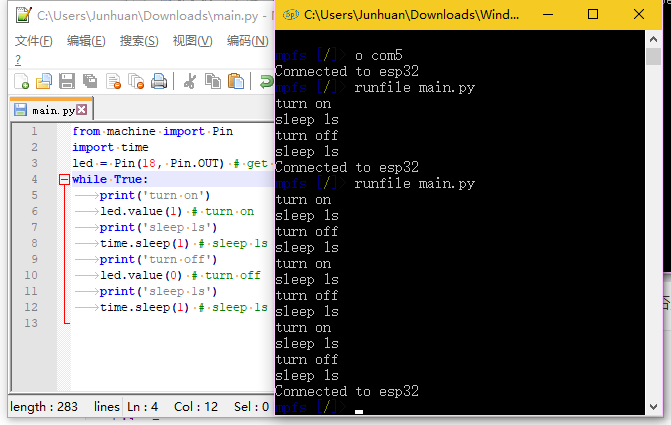
Task: Click the terminal scrollbar down arrow
Action: coord(653,407)
